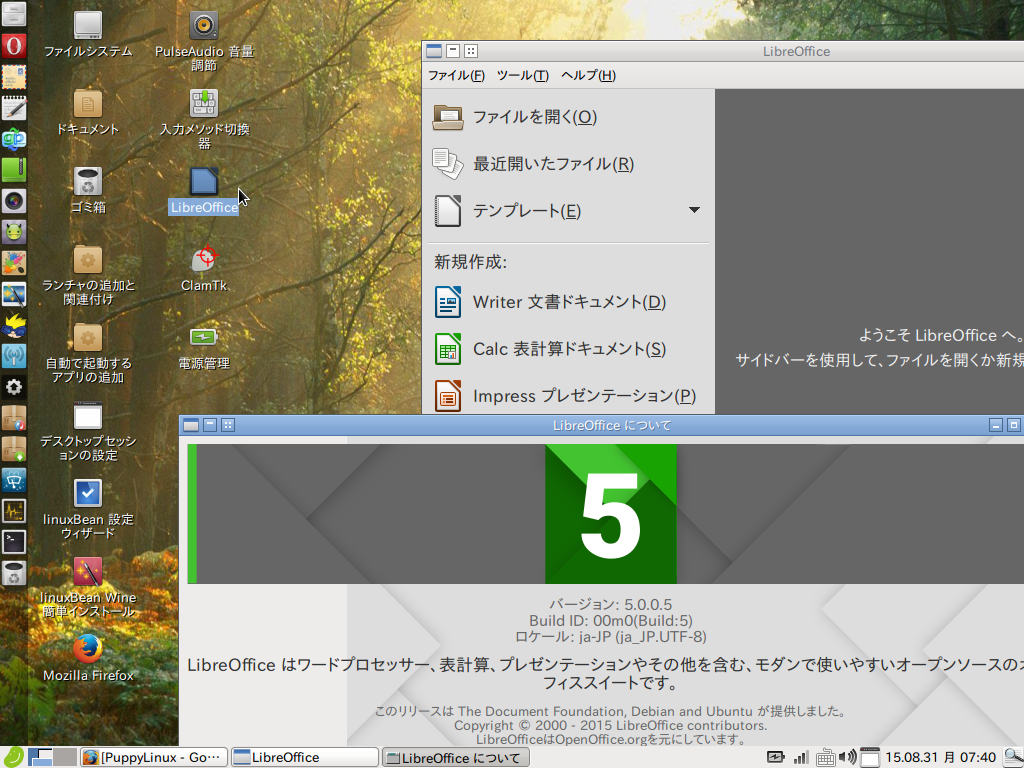The image size is (1024, 768).
Task: Open the file cabinet icon atop dock
Action: click(x=14, y=14)
